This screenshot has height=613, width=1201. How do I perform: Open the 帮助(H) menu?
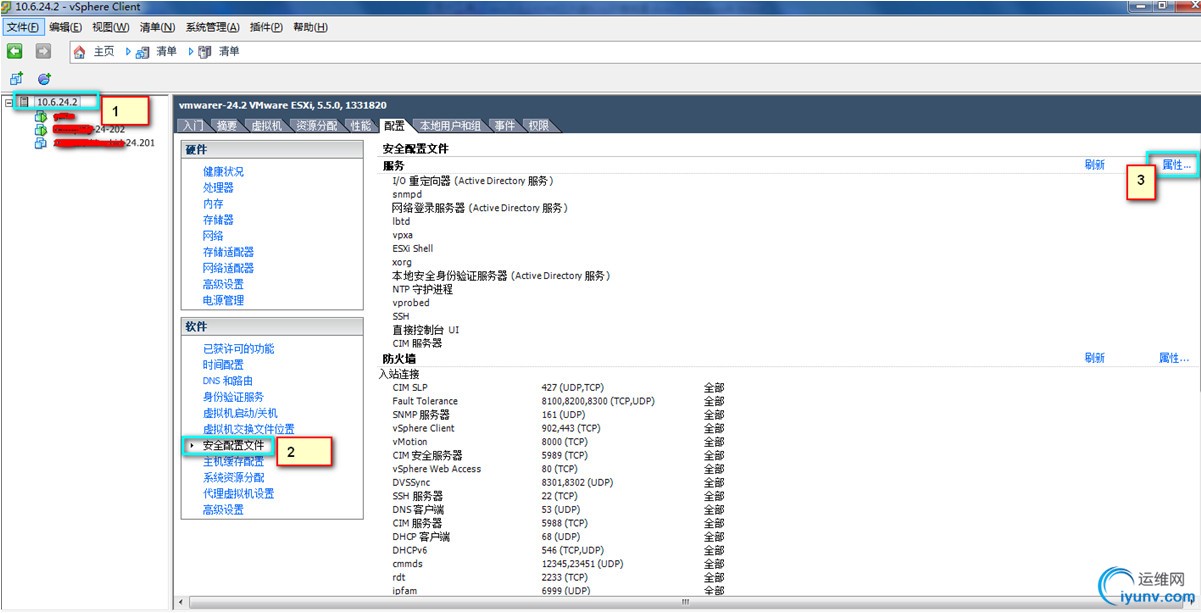pos(310,27)
